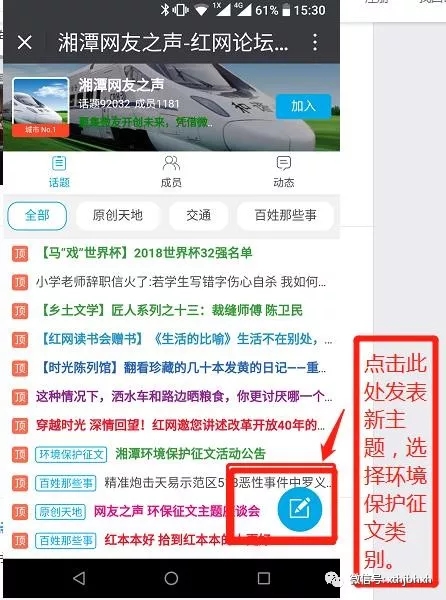The width and height of the screenshot is (446, 600).
Task: Open the 湘潭环境保护征文活动公告 post
Action: coord(190,454)
